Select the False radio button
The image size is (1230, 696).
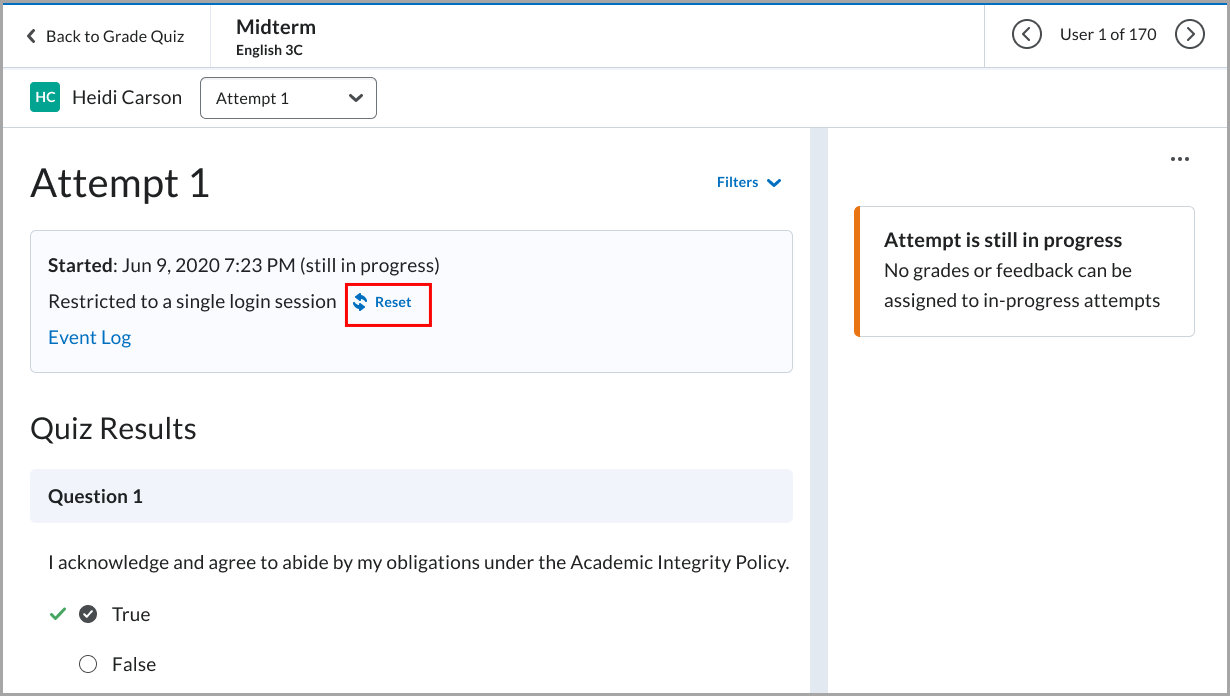pos(88,664)
